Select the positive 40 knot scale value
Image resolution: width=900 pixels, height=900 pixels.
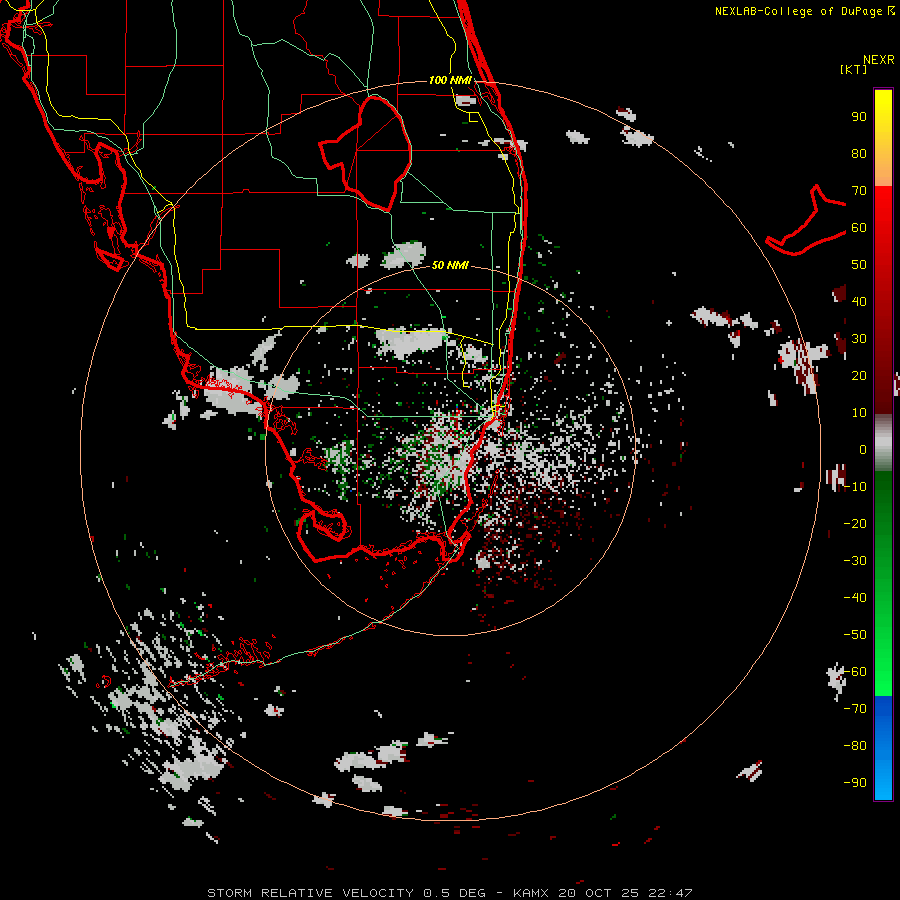tap(859, 301)
